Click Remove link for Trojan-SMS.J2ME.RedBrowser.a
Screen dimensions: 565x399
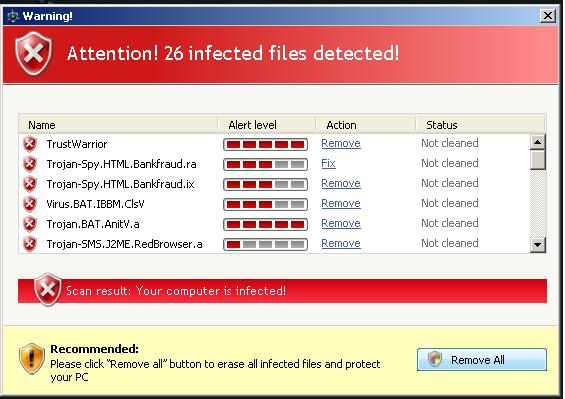coord(341,243)
